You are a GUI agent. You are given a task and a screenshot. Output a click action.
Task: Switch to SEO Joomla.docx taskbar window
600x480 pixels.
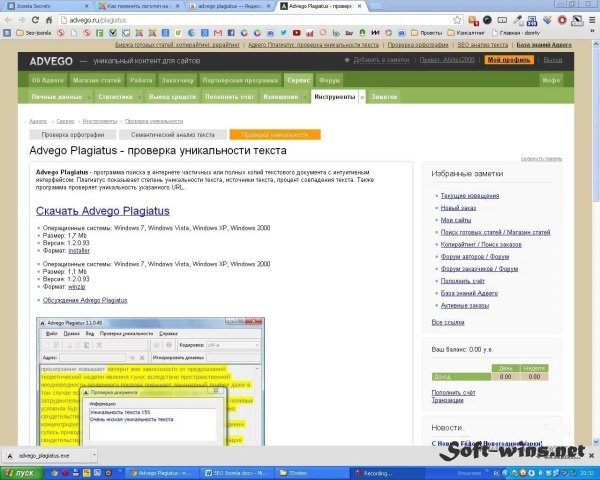click(x=236, y=473)
